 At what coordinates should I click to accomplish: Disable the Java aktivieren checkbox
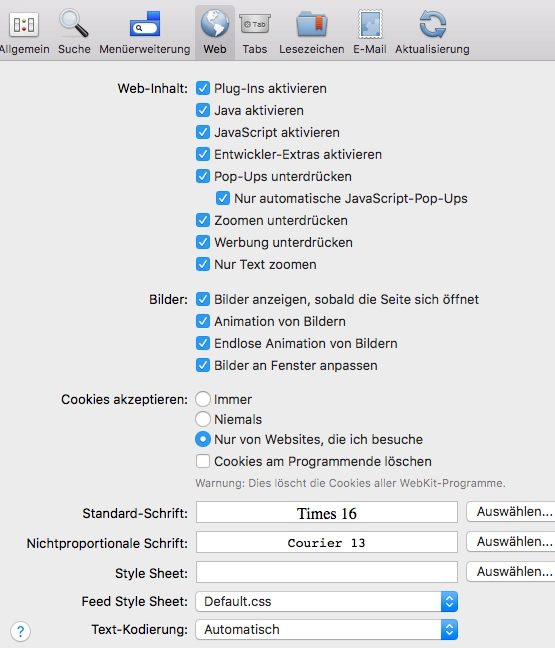(203, 110)
